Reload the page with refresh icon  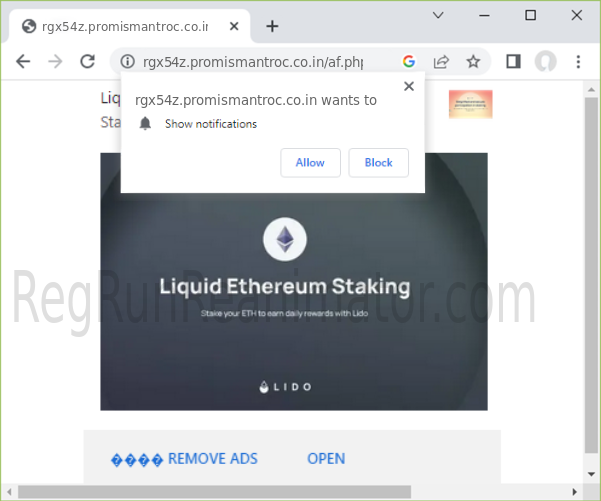click(x=87, y=61)
